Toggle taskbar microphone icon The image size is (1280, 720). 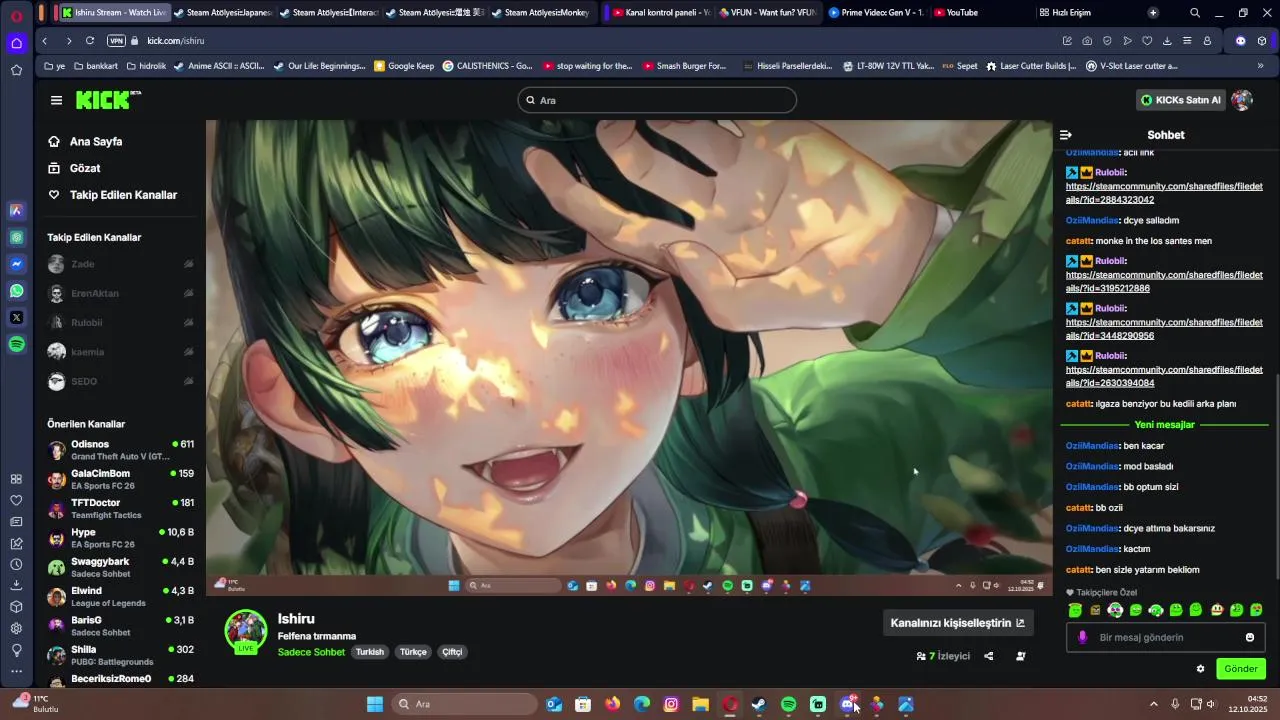[x=1175, y=704]
